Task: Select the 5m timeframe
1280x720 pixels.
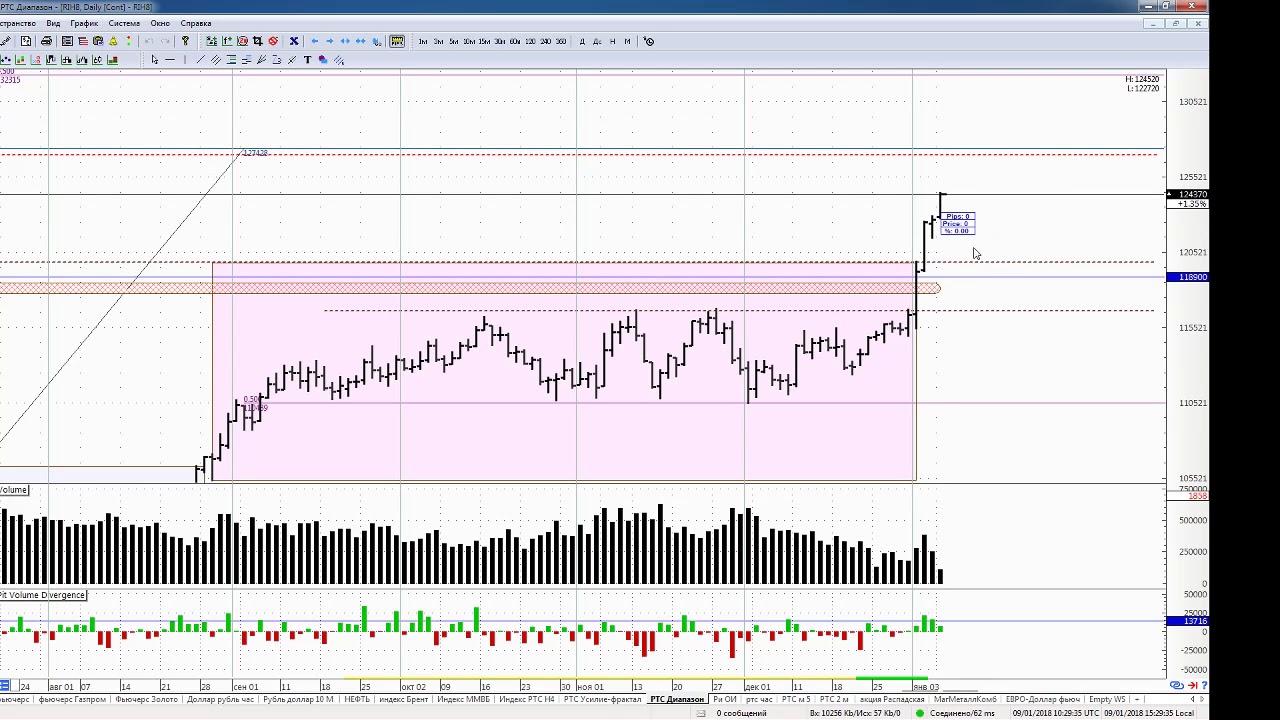Action: [454, 41]
